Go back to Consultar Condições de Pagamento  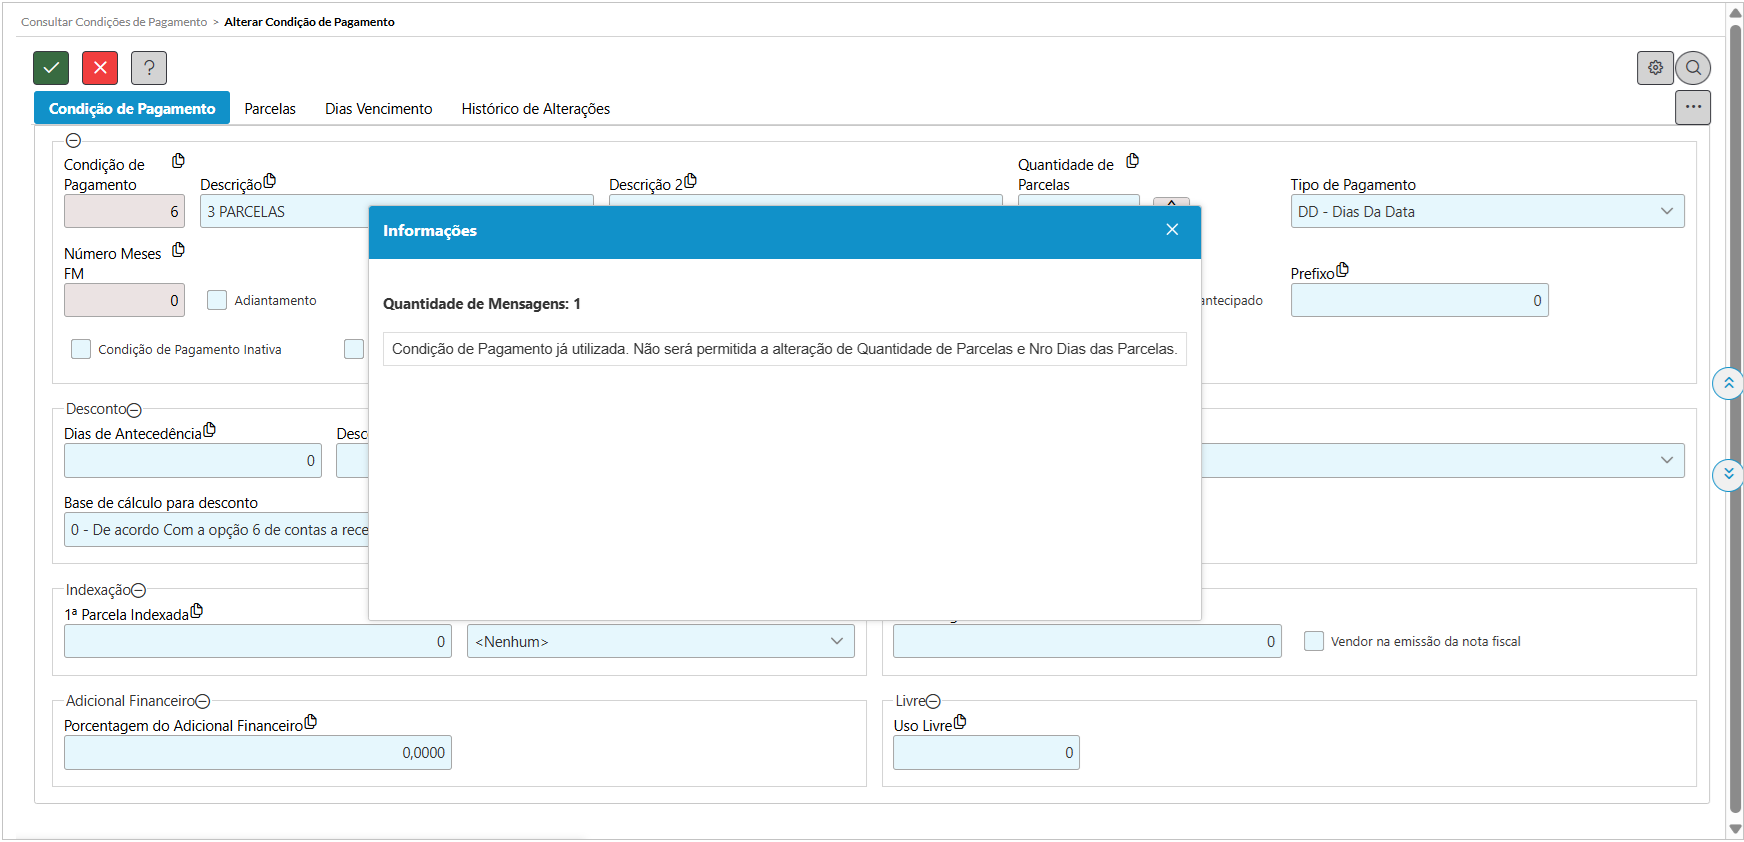click(x=114, y=22)
